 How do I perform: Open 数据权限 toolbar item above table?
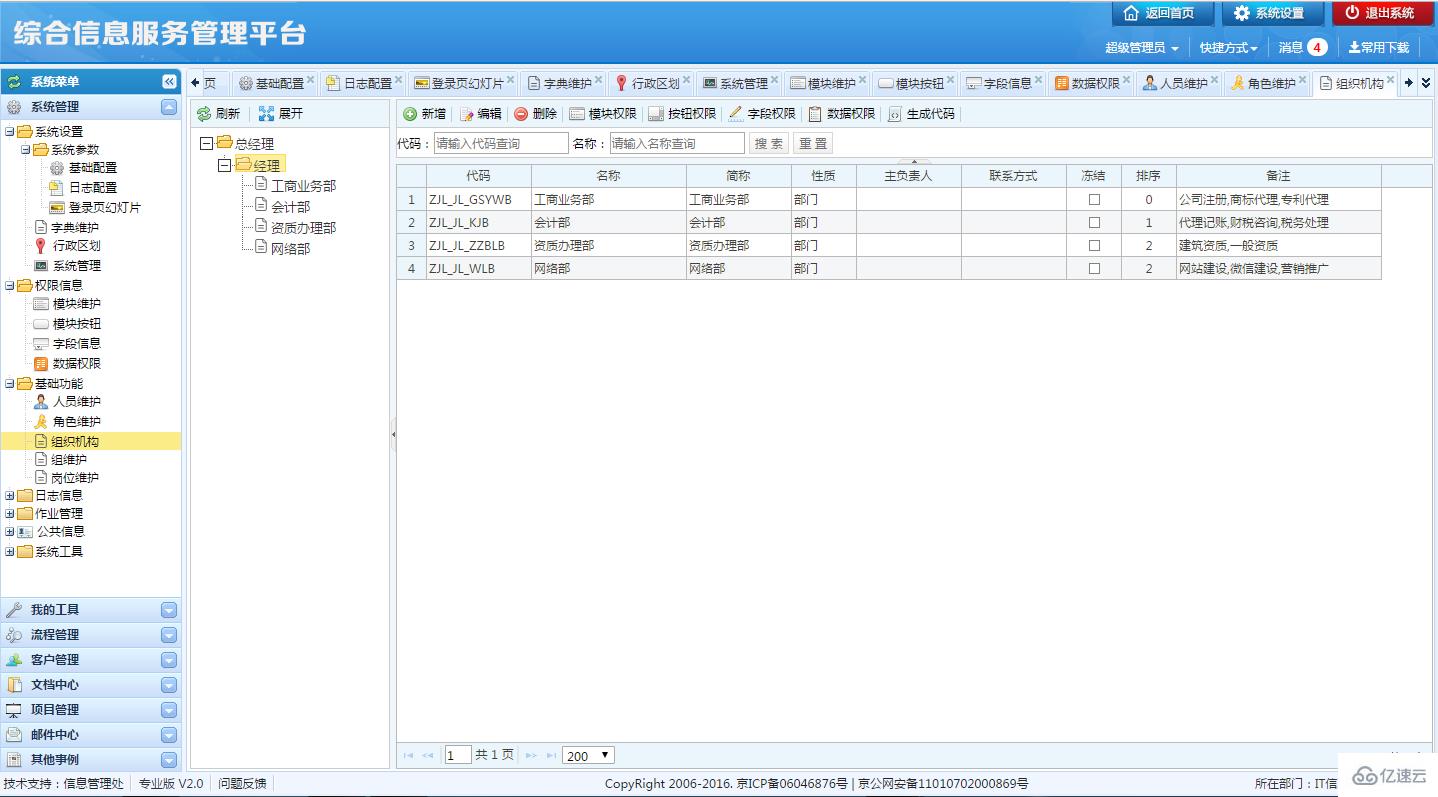[x=842, y=114]
